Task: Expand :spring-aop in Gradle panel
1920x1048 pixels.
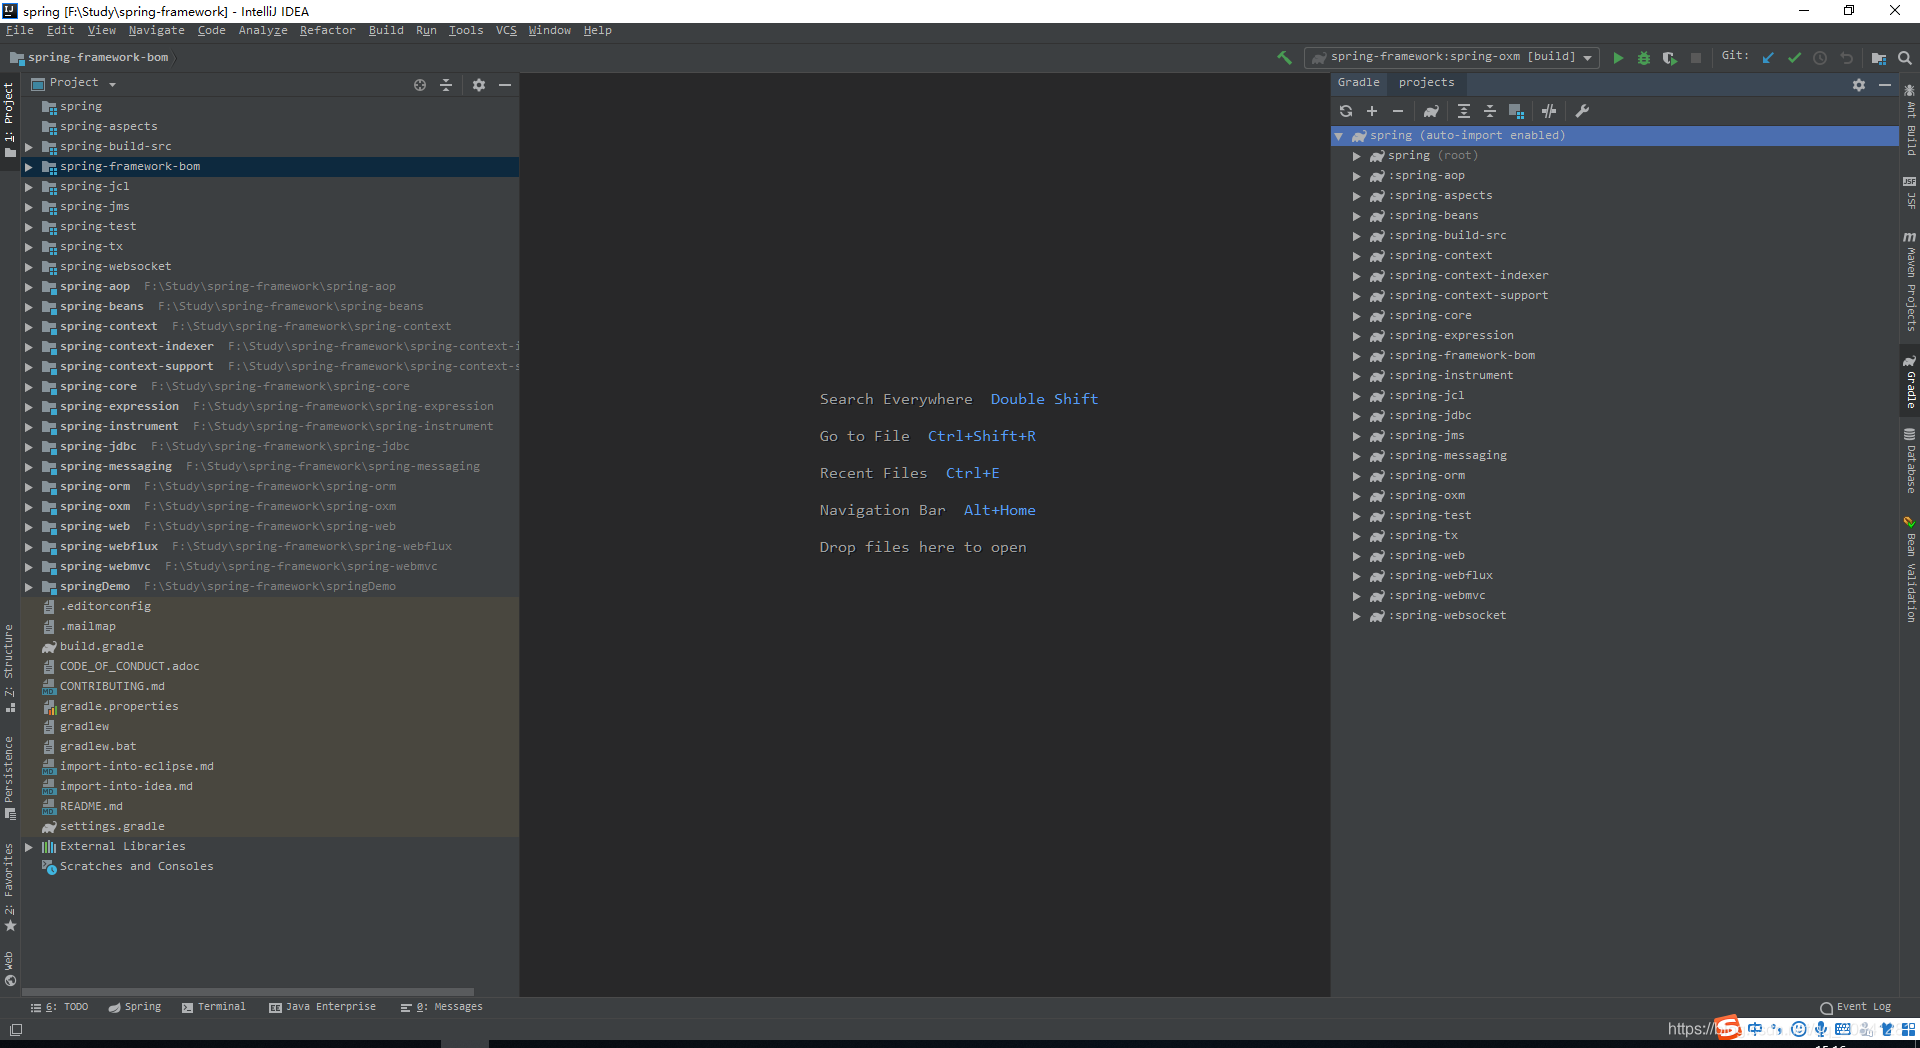Action: 1357,176
